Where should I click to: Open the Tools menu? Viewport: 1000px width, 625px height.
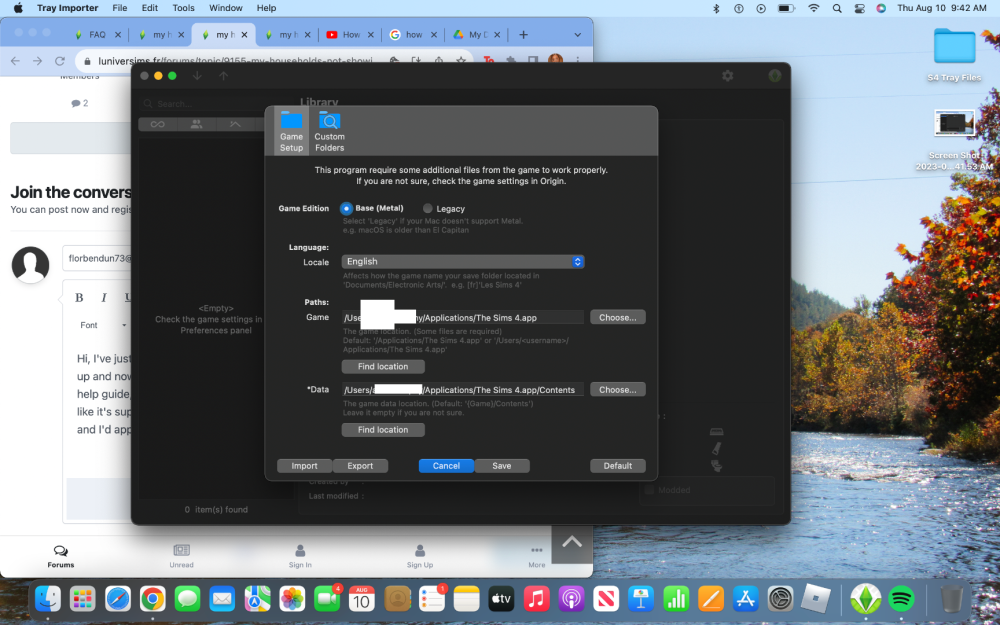click(184, 8)
